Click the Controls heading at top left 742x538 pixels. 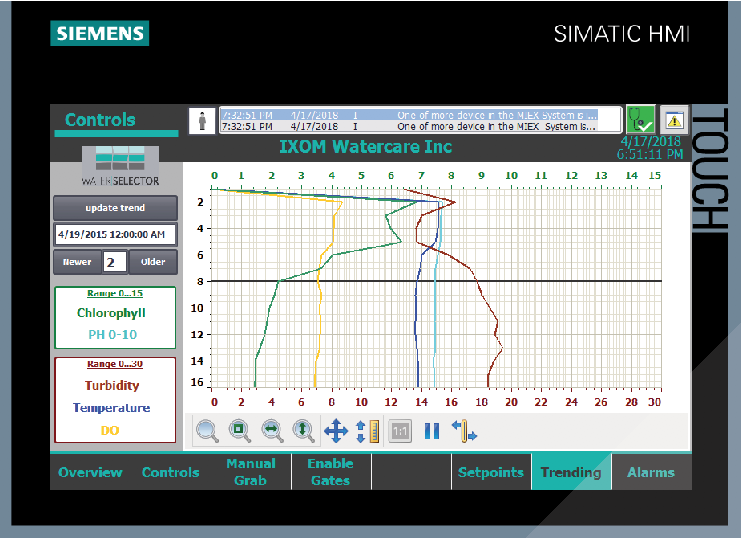pos(100,120)
